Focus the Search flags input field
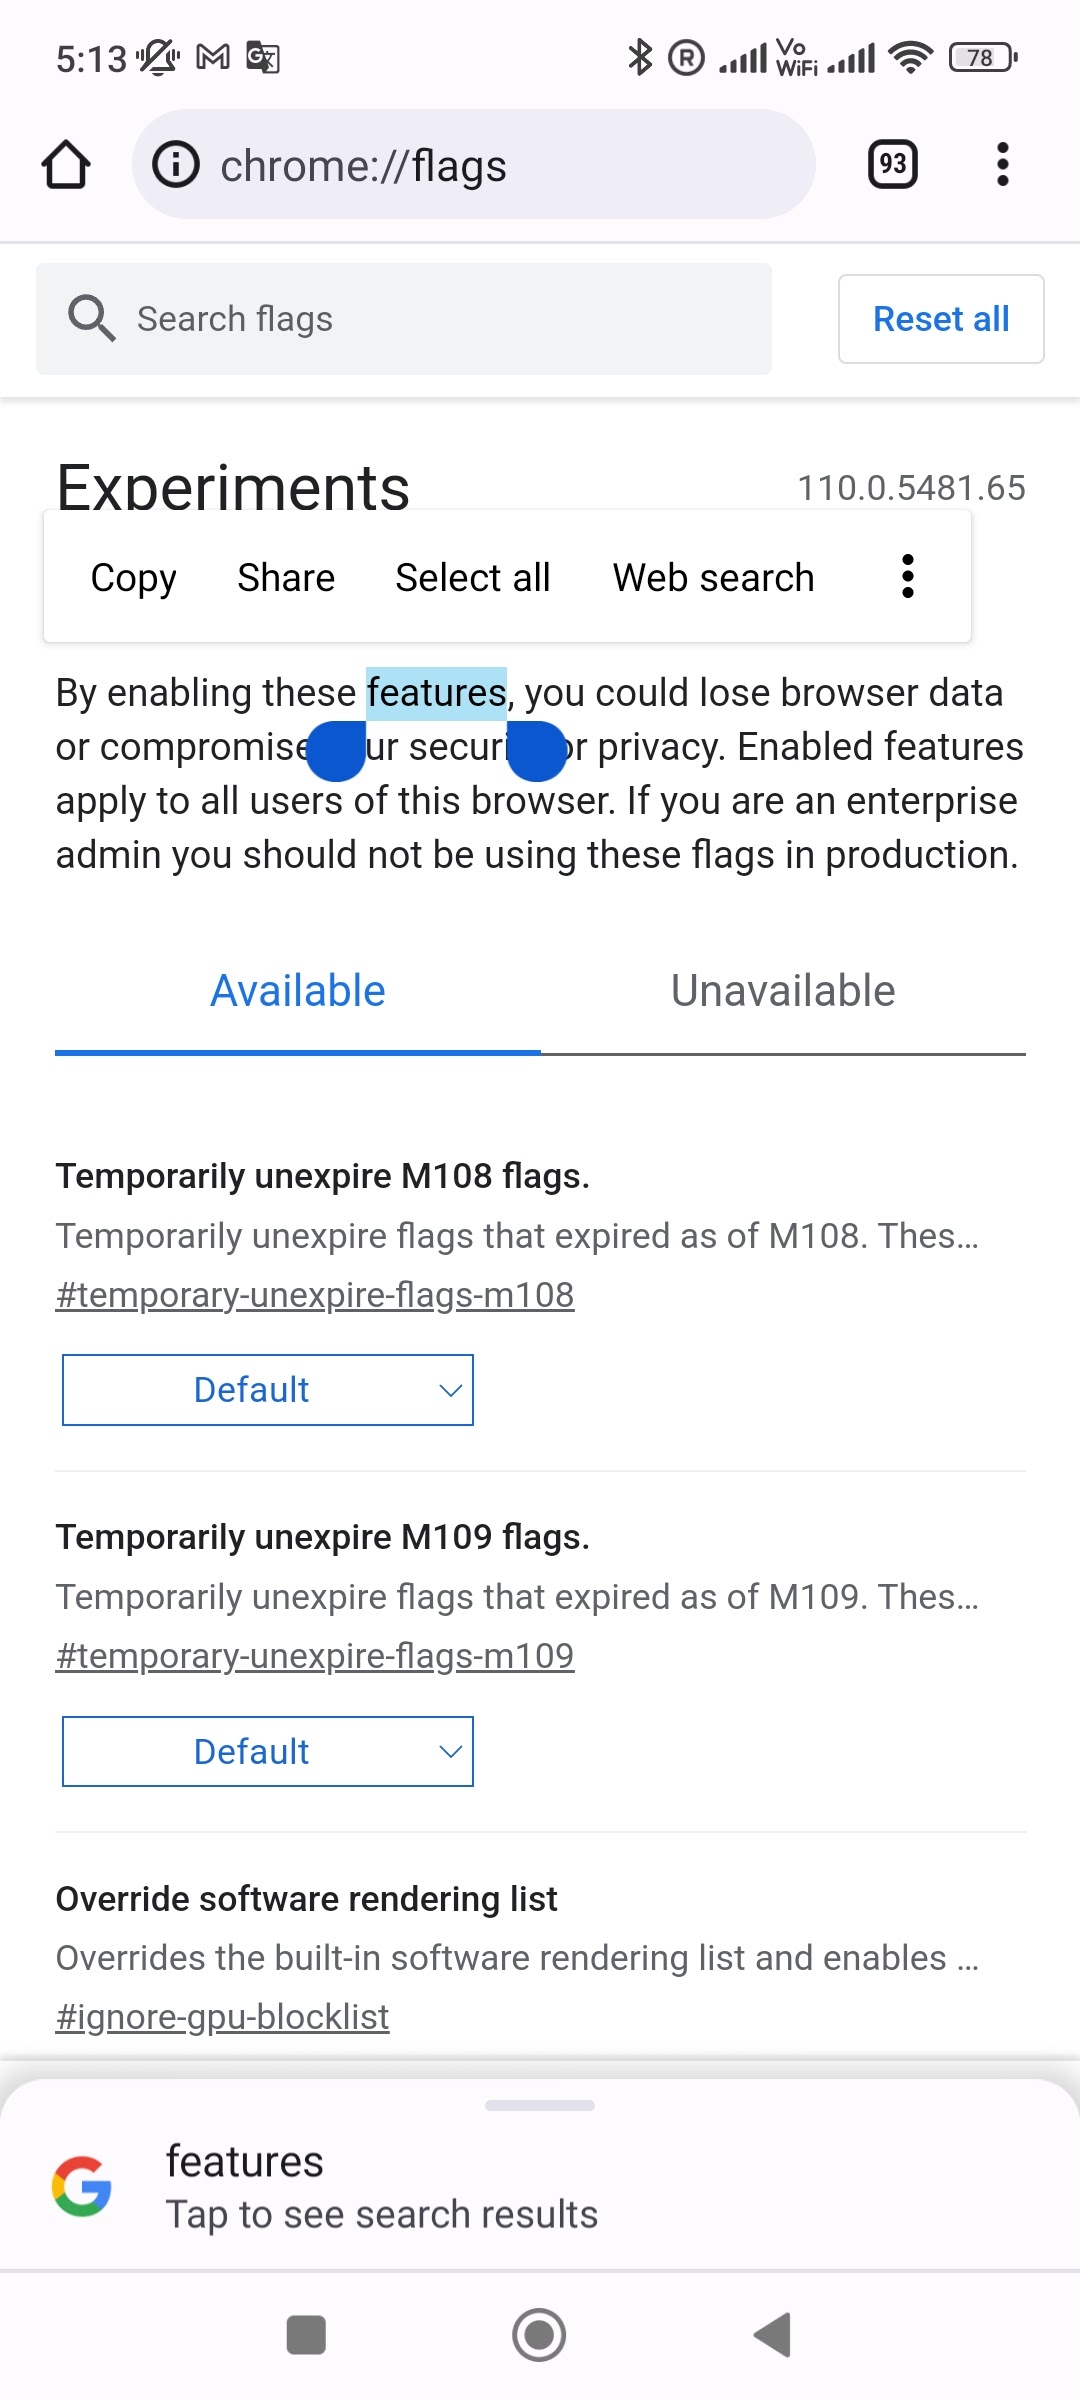The width and height of the screenshot is (1080, 2400). click(440, 319)
